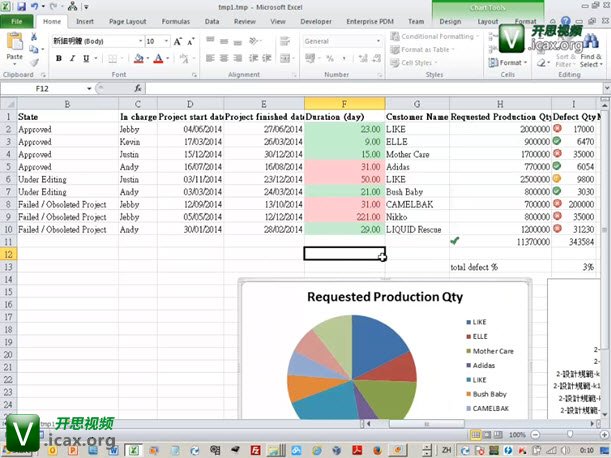Click the red Font Color A button
The width and height of the screenshot is (611, 458).
(x=158, y=58)
